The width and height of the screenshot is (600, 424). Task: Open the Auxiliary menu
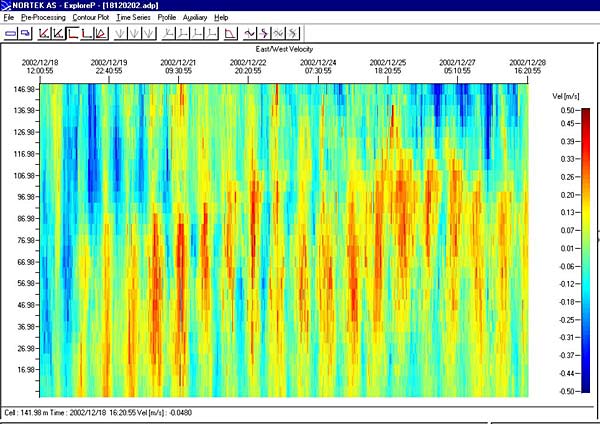tap(195, 18)
